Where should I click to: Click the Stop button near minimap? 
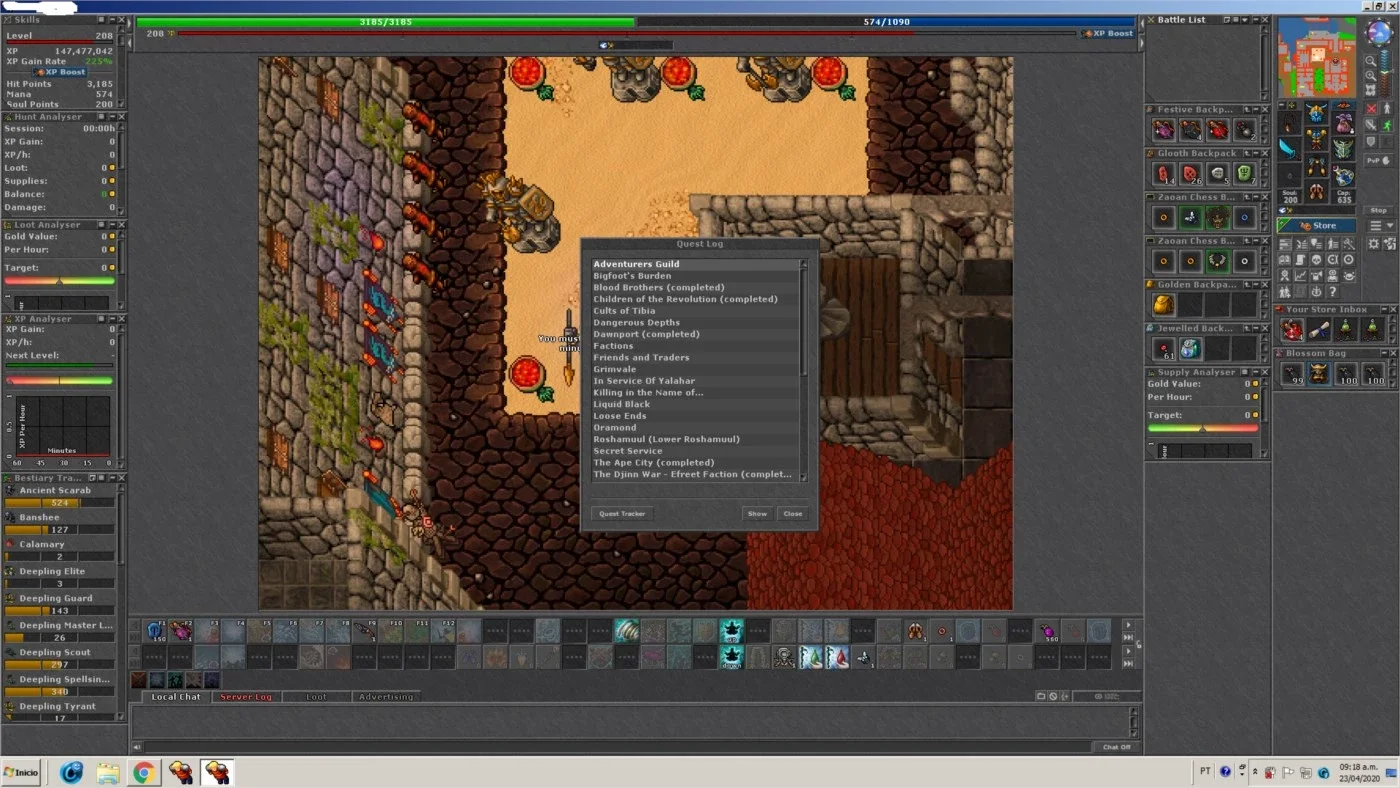coord(1379,210)
